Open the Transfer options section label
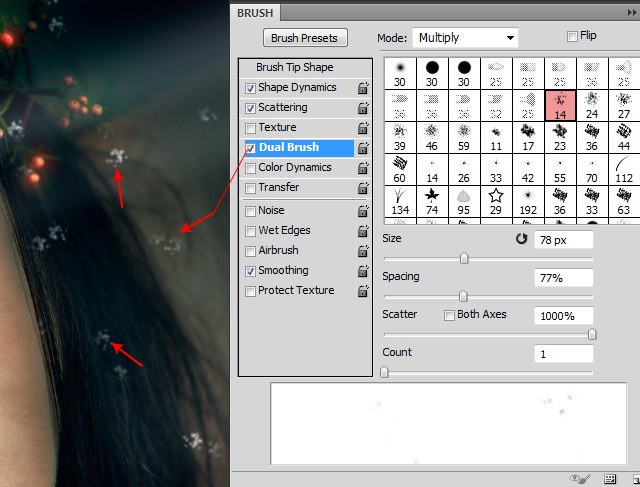 point(279,187)
